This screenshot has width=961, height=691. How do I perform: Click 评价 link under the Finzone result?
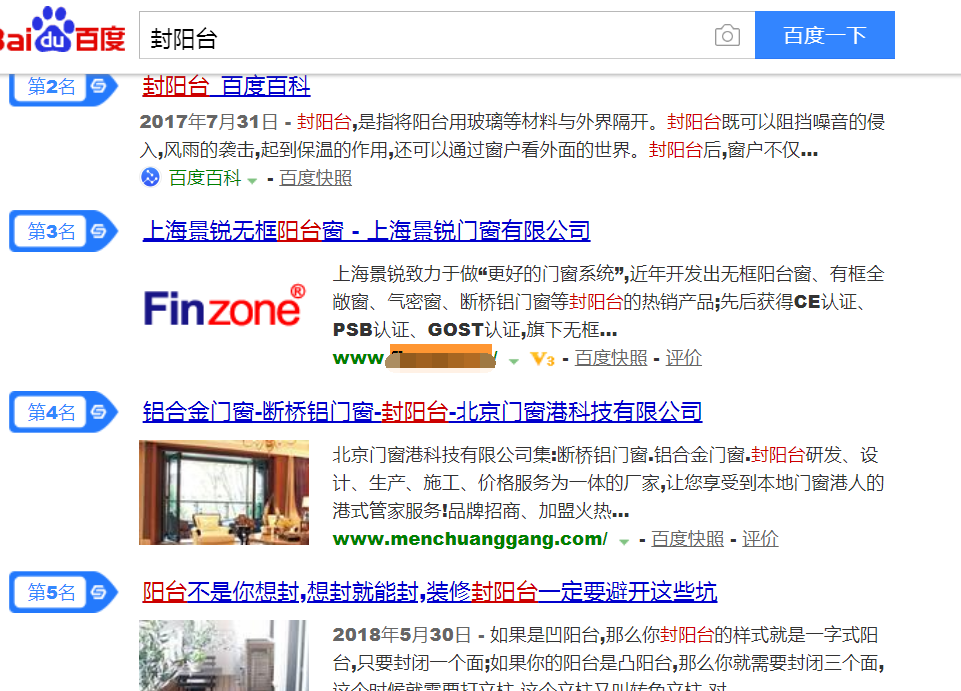tap(683, 357)
